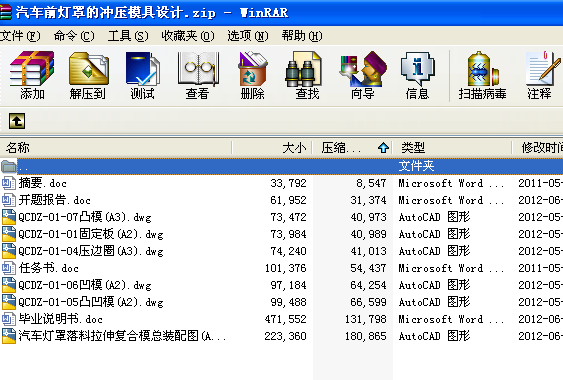Image resolution: width=563 pixels, height=380 pixels.
Task: Select the file 任务书.doc
Action: coord(48,268)
